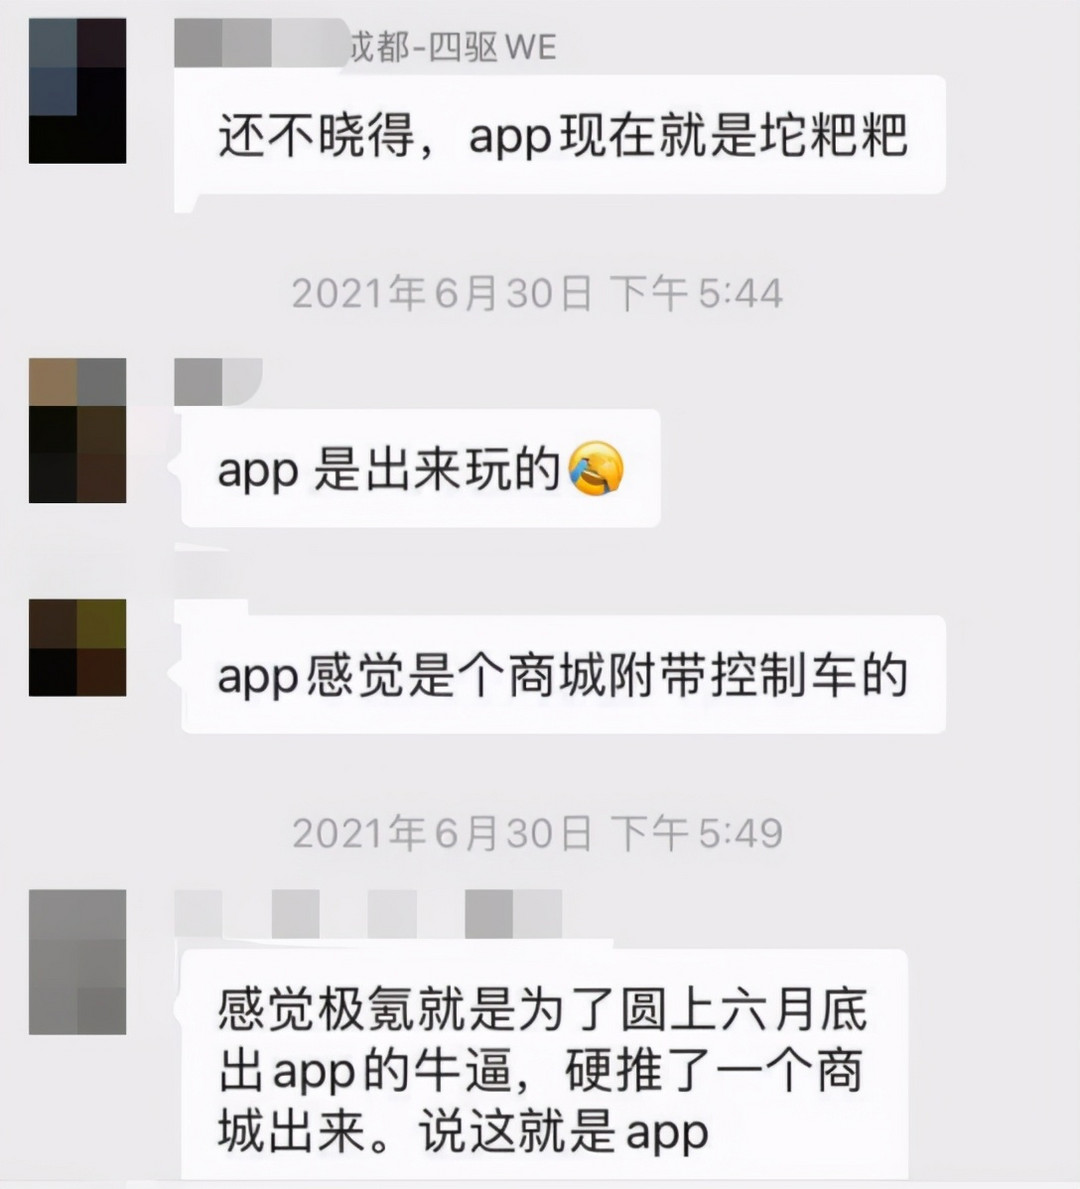Tap the blurred portion of first sender's nickname
The image size is (1080, 1189).
coord(262,42)
